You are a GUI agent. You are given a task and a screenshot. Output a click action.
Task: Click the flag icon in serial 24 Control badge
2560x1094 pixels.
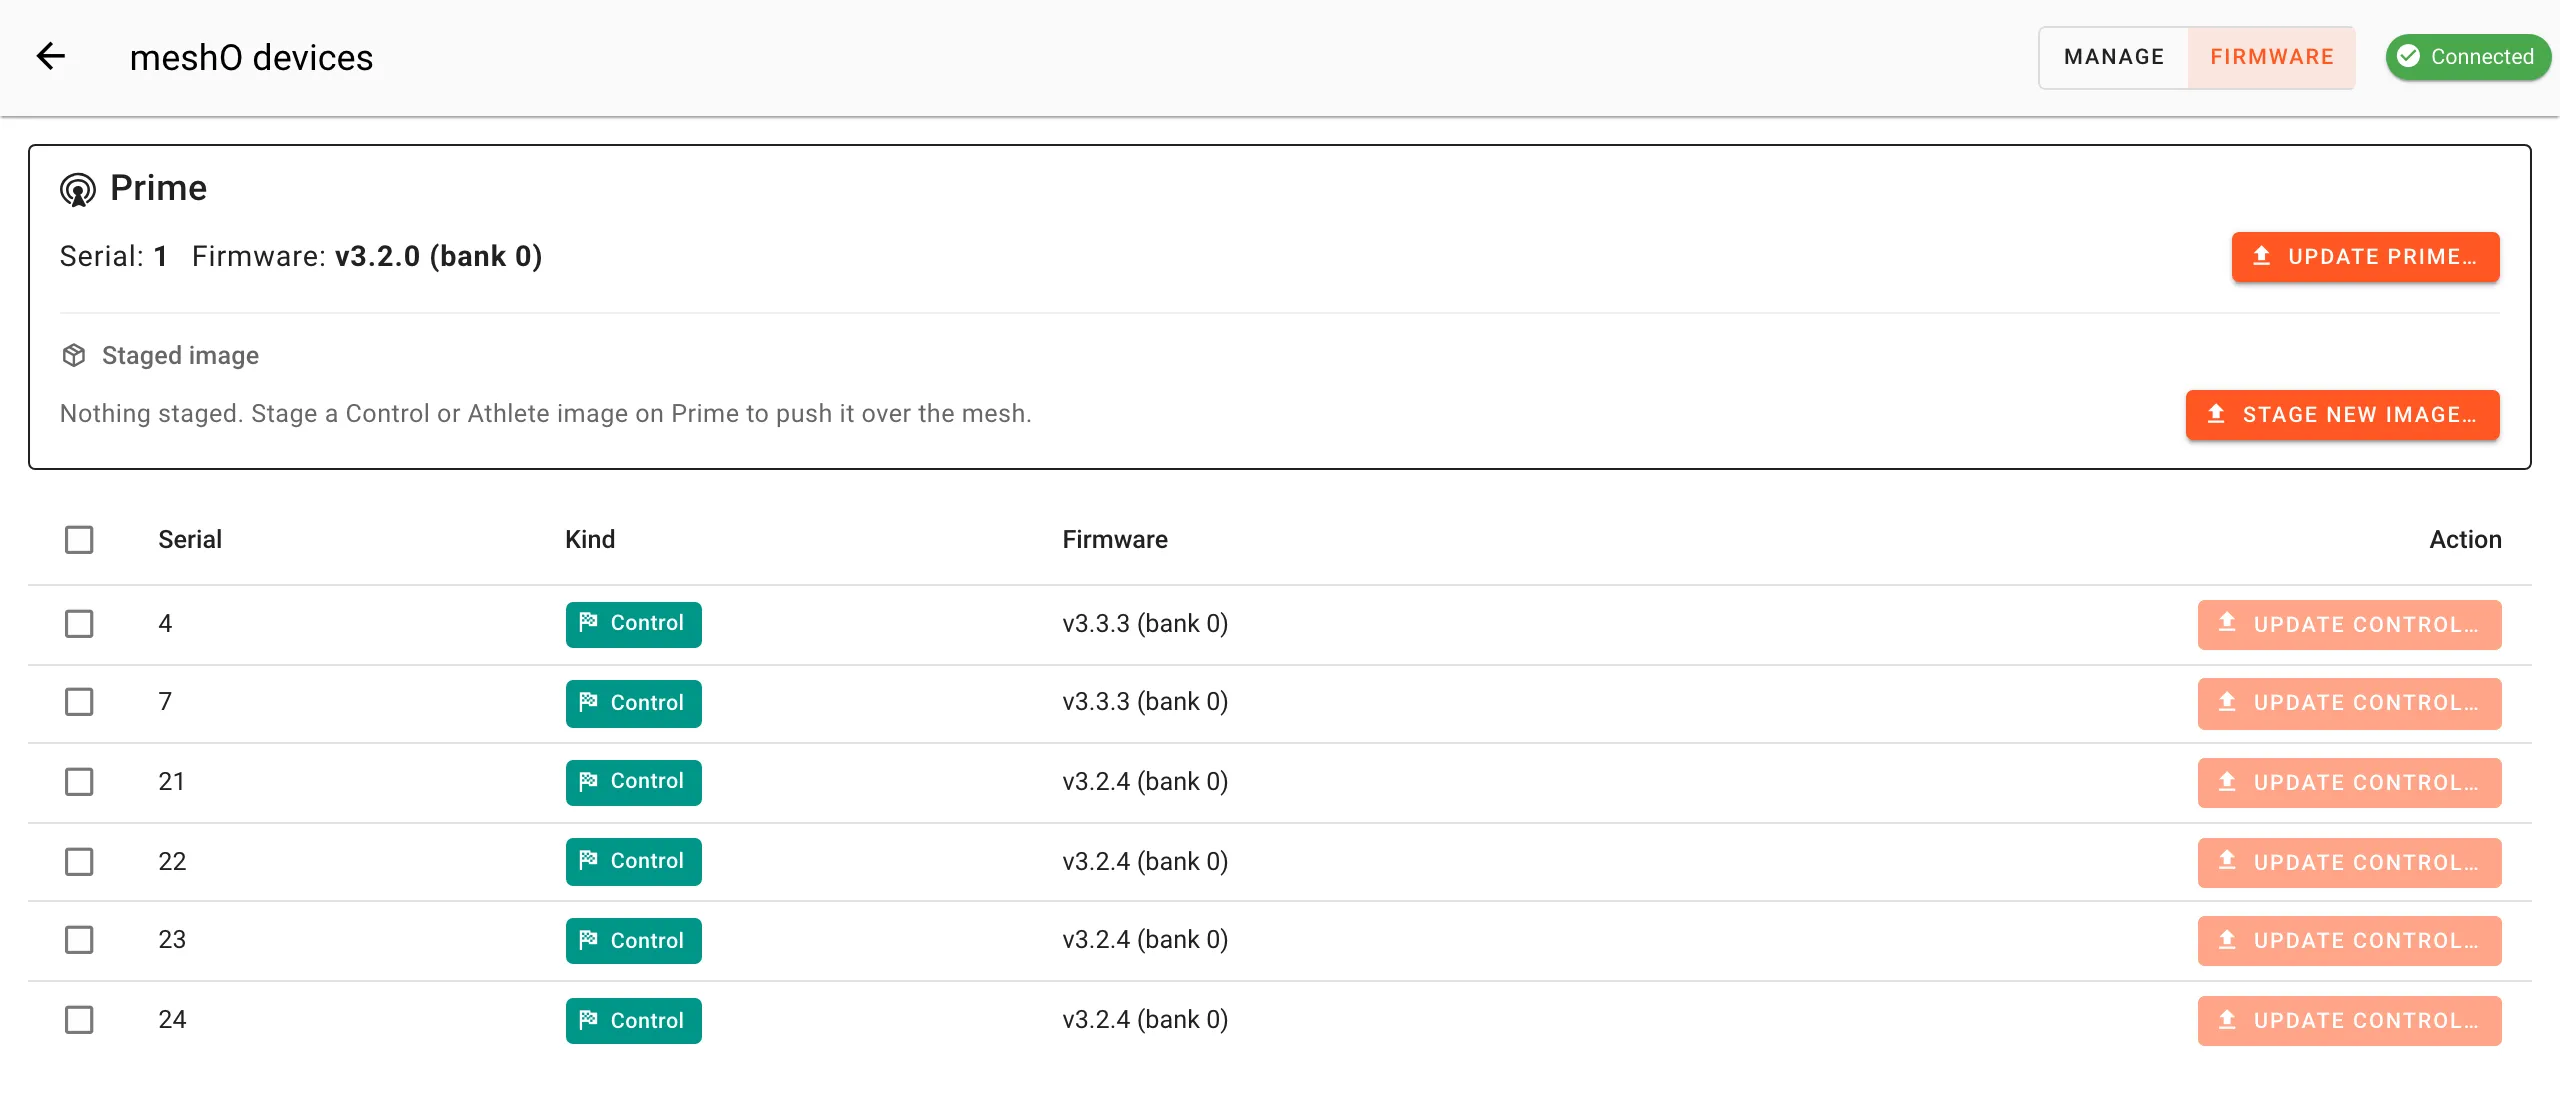tap(589, 1019)
